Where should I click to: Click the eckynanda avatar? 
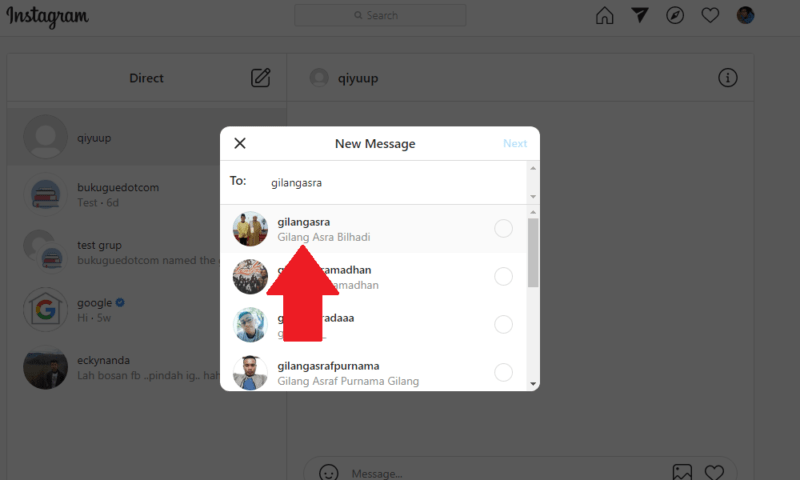[45, 367]
